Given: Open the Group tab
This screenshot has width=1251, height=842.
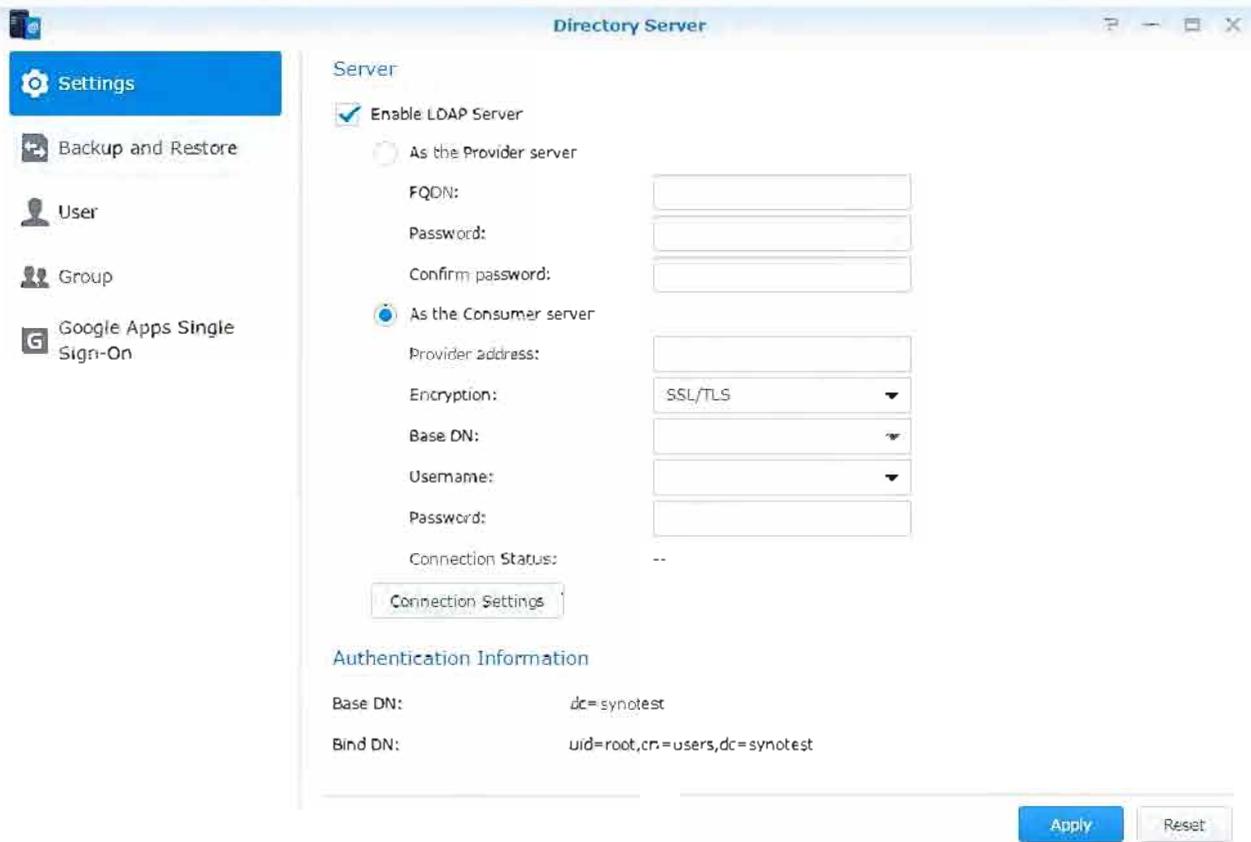Looking at the screenshot, I should pos(145,277).
